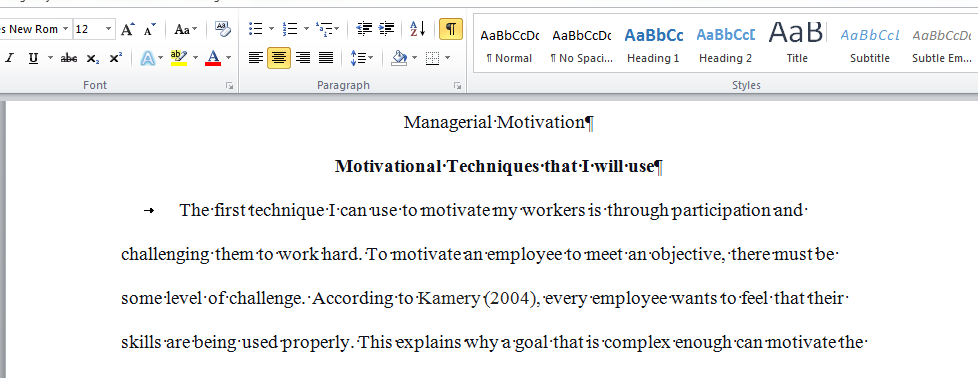Screen dimensions: 978x378
Task: Open font color dropdown arrow
Action: pos(228,59)
